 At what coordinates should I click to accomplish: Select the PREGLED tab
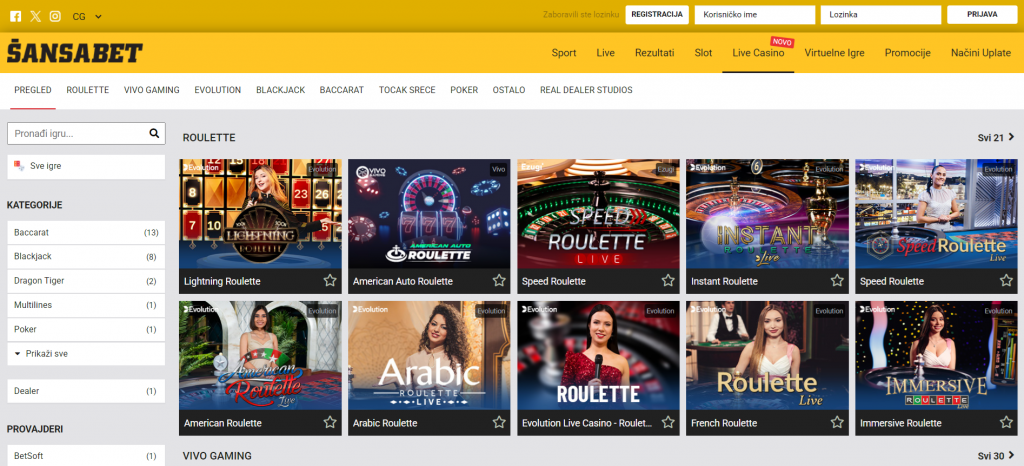click(x=33, y=90)
